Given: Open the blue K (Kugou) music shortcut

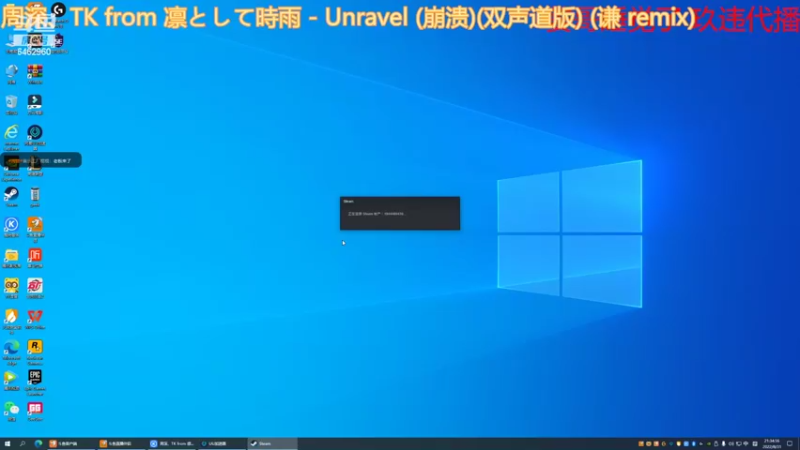Looking at the screenshot, I should 11,227.
